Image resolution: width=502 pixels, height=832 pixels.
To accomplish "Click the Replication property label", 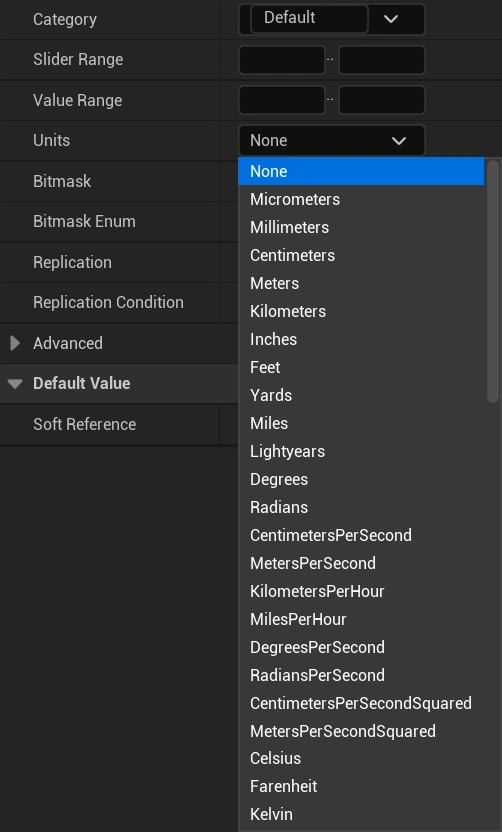I will tap(72, 263).
